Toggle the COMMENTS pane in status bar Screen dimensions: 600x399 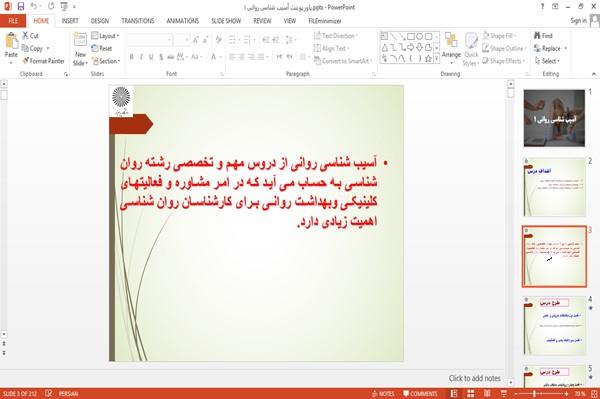(420, 394)
